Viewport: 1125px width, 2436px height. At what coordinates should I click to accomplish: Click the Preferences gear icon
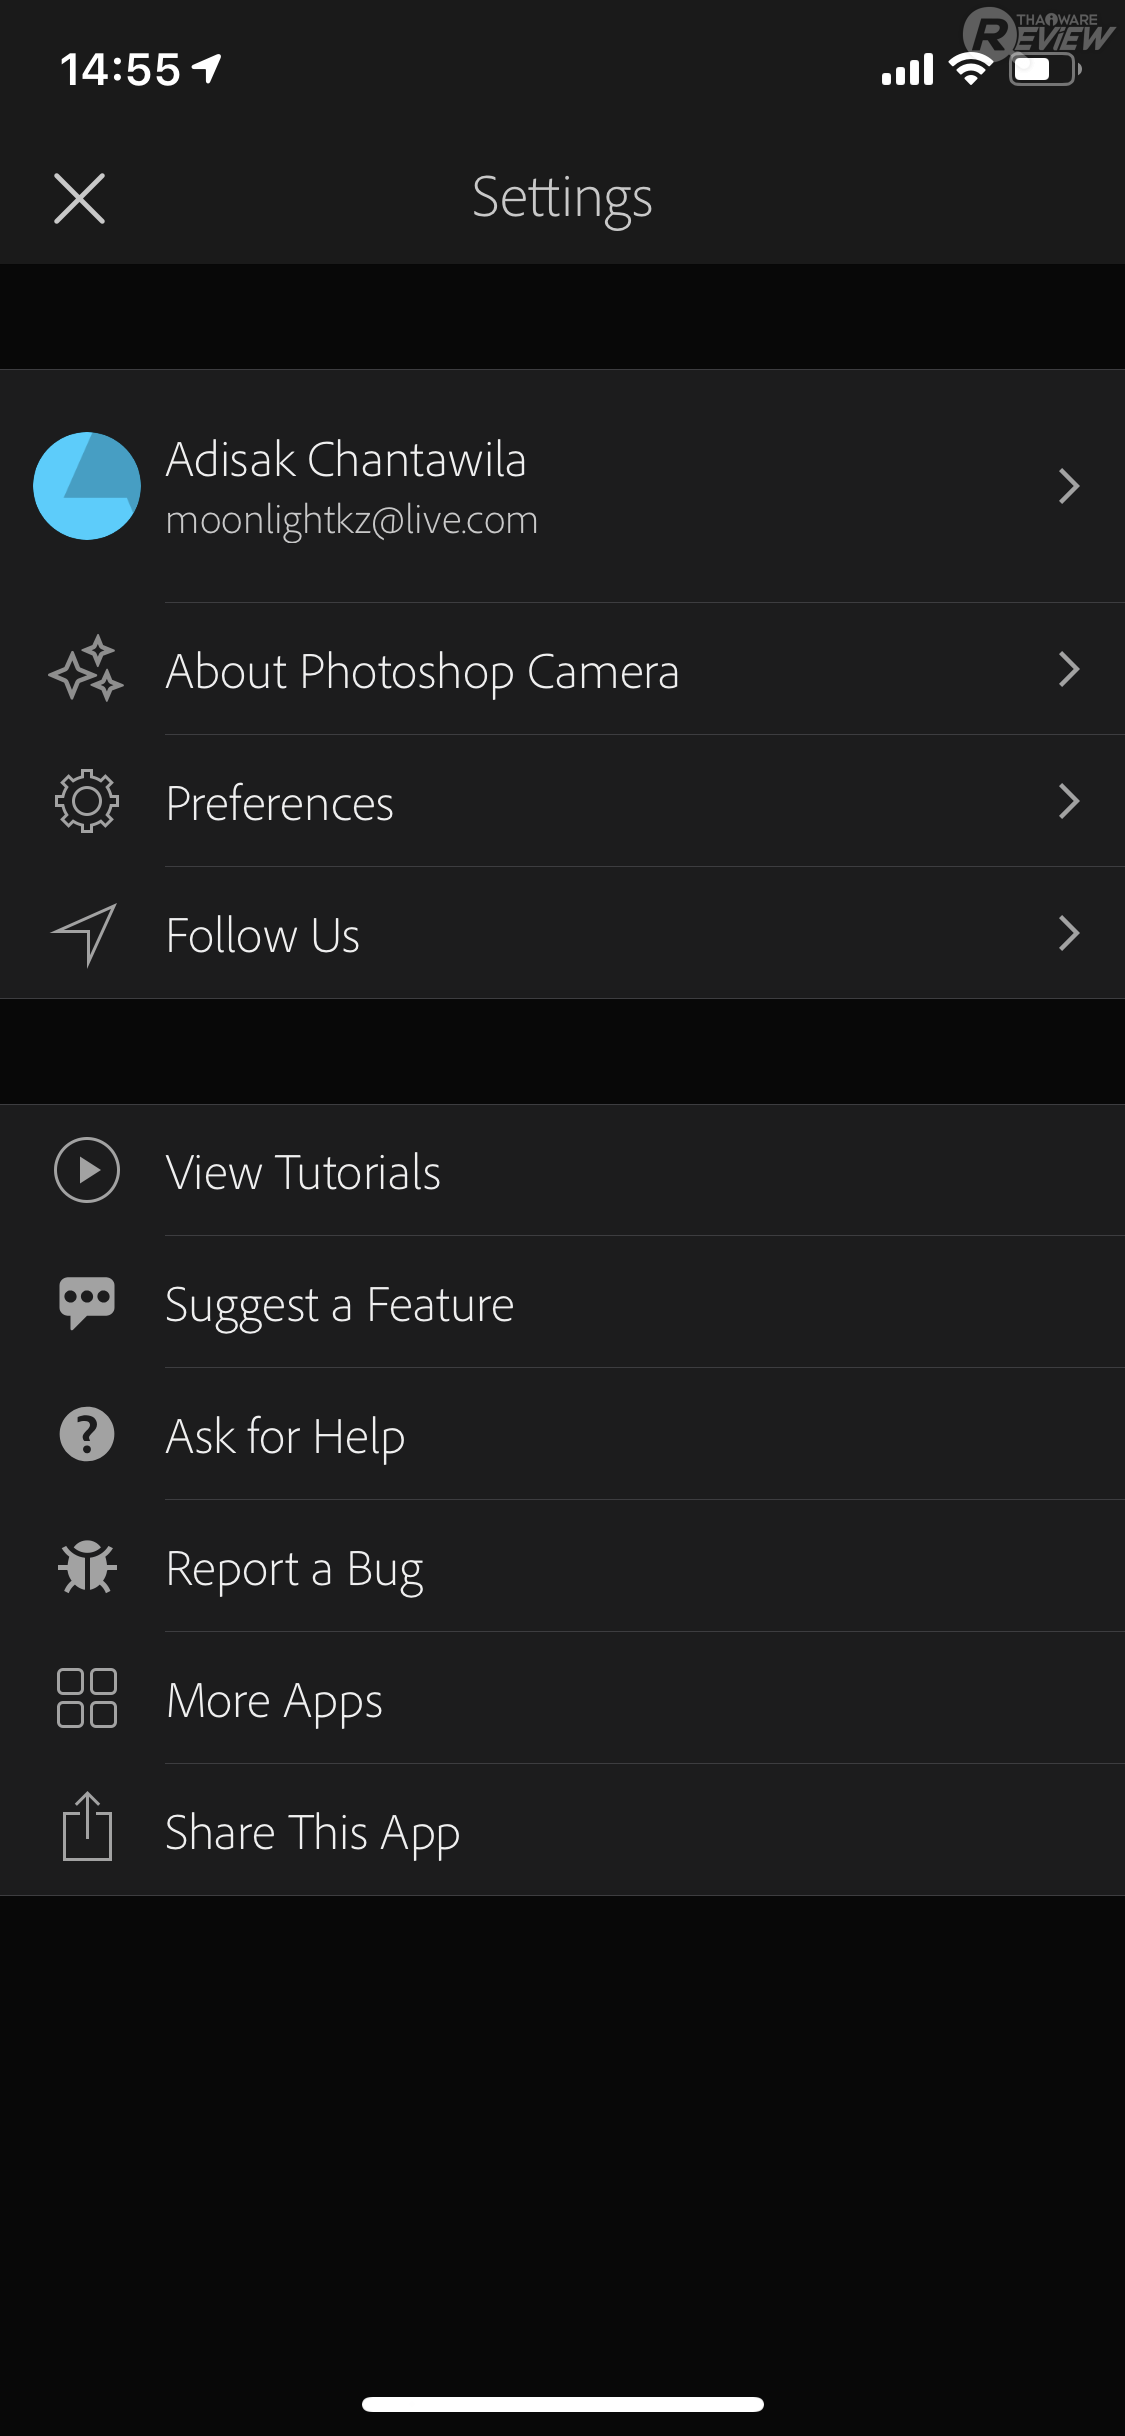[x=87, y=801]
